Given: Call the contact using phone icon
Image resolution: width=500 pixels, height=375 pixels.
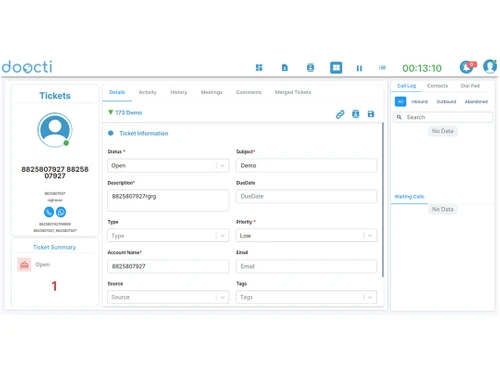Looking at the screenshot, I should pyautogui.click(x=49, y=212).
